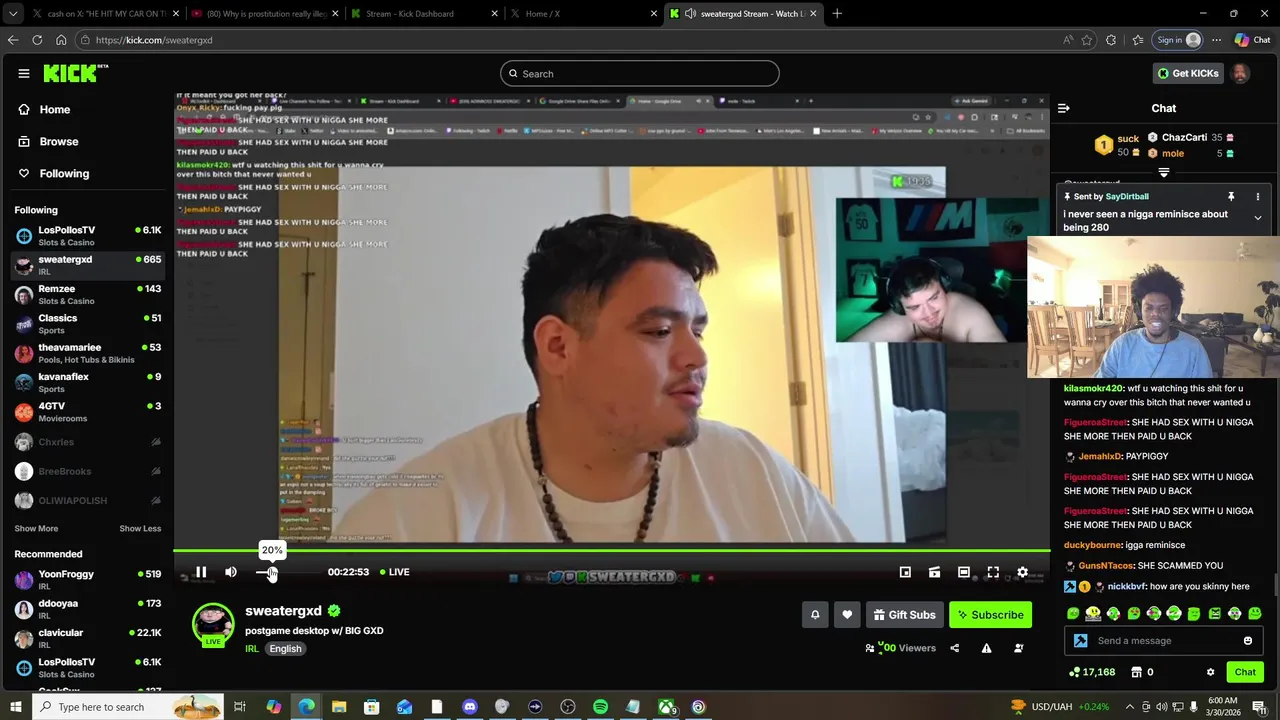Open Discord from the taskbar
1280x720 pixels.
point(470,707)
